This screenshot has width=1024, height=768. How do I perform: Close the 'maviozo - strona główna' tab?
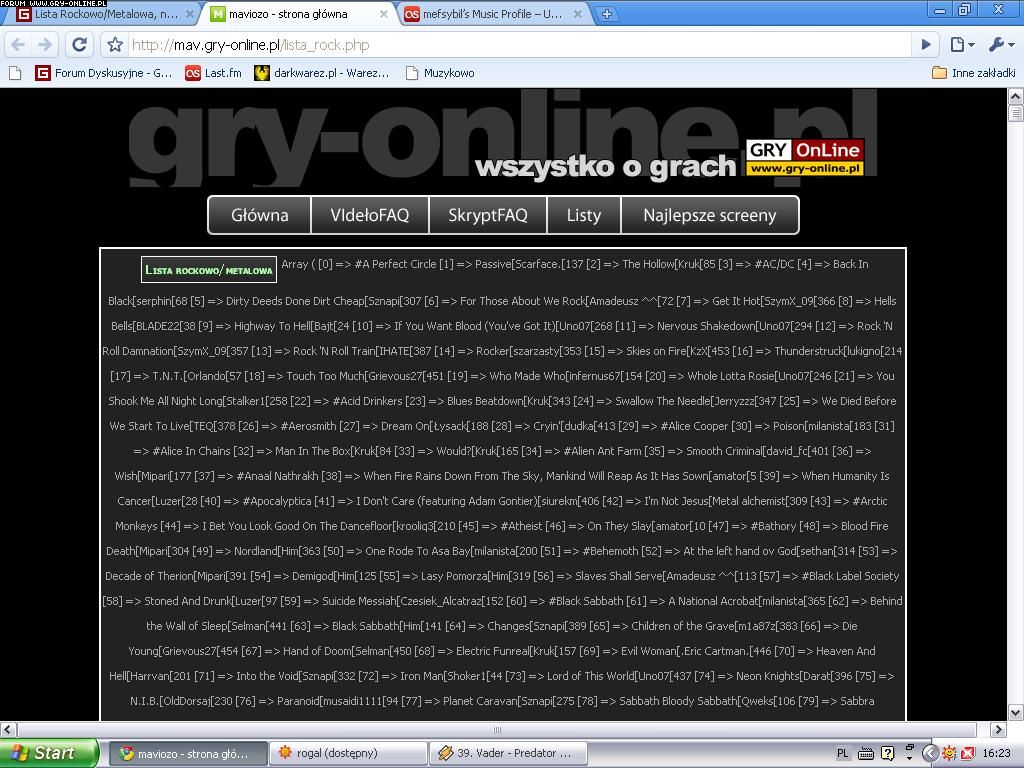pos(383,14)
